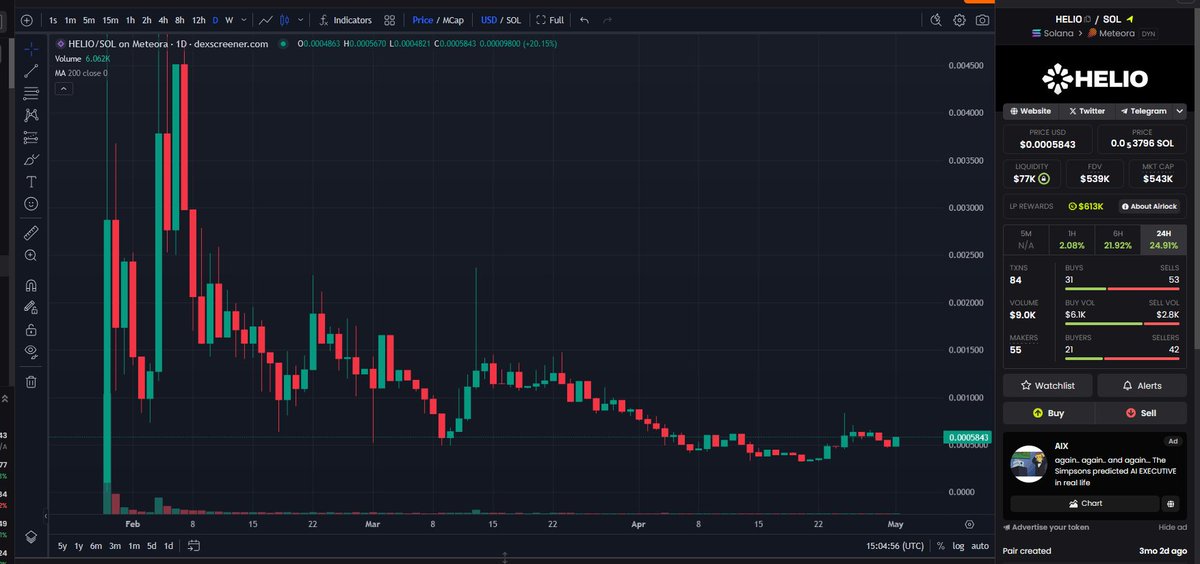Remove drawings with the trash icon
This screenshot has width=1200, height=564.
pos(31,381)
